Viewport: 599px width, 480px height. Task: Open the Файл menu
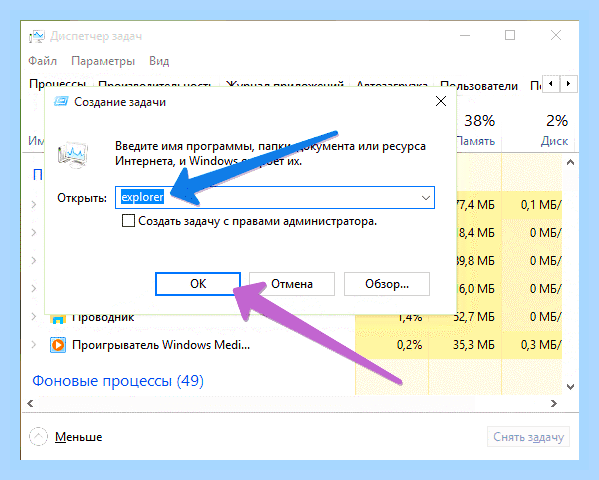tap(42, 61)
